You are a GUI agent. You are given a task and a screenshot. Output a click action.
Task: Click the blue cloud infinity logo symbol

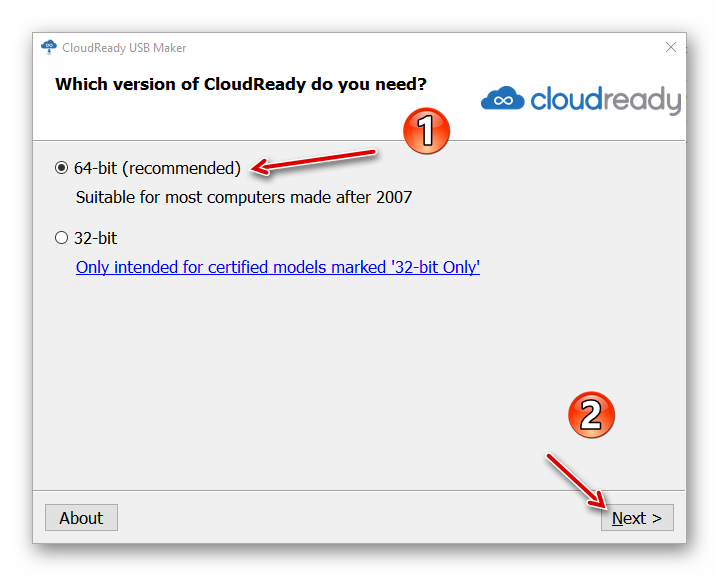[x=502, y=99]
